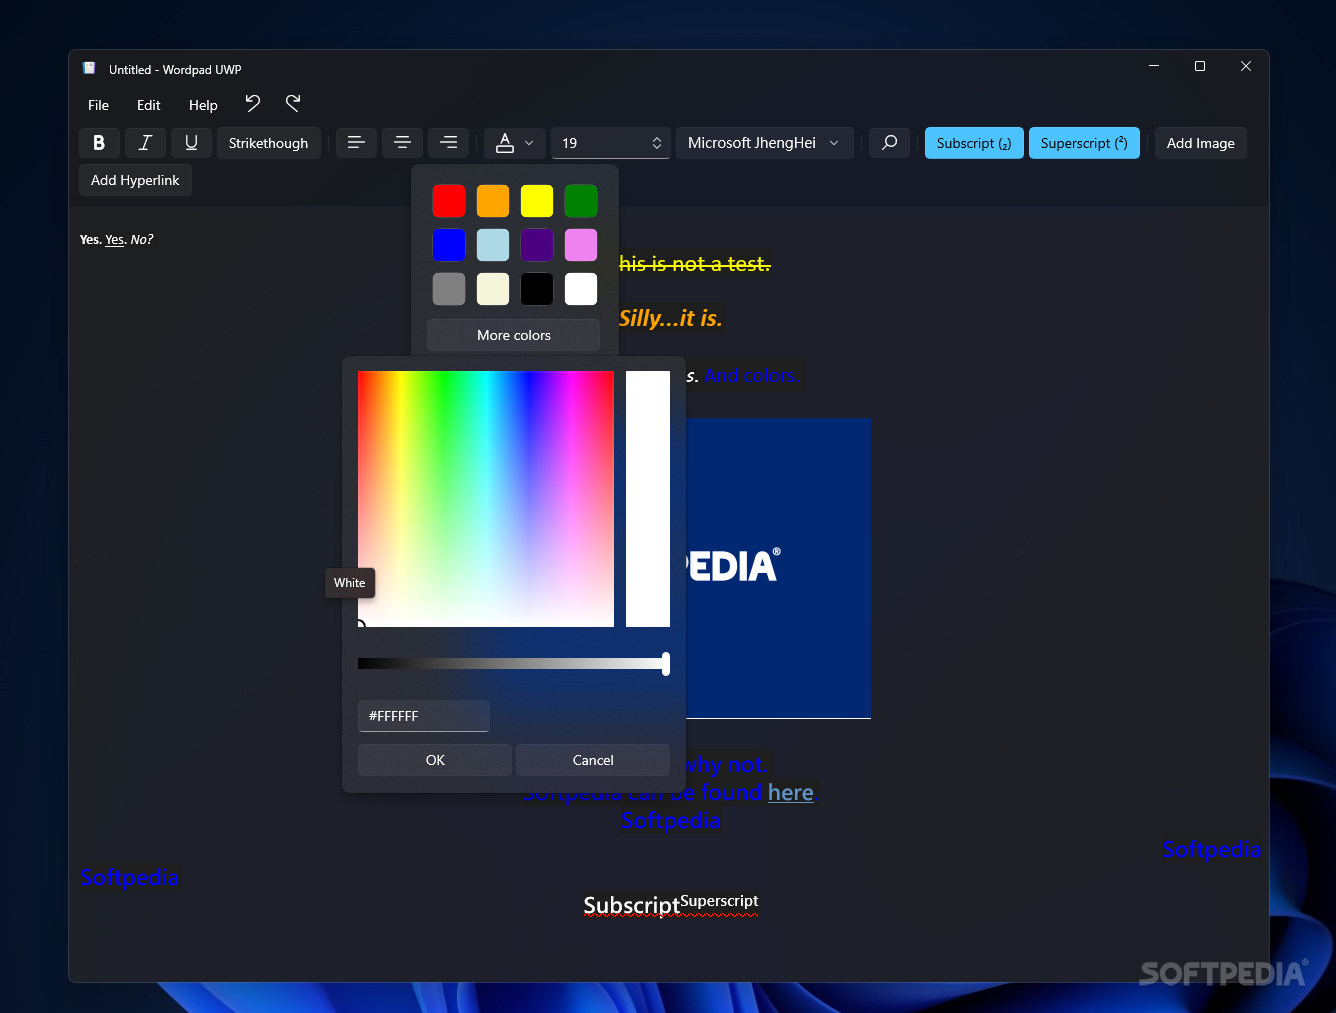
Task: Click the SubscriptSuperscript text line
Action: click(x=671, y=904)
